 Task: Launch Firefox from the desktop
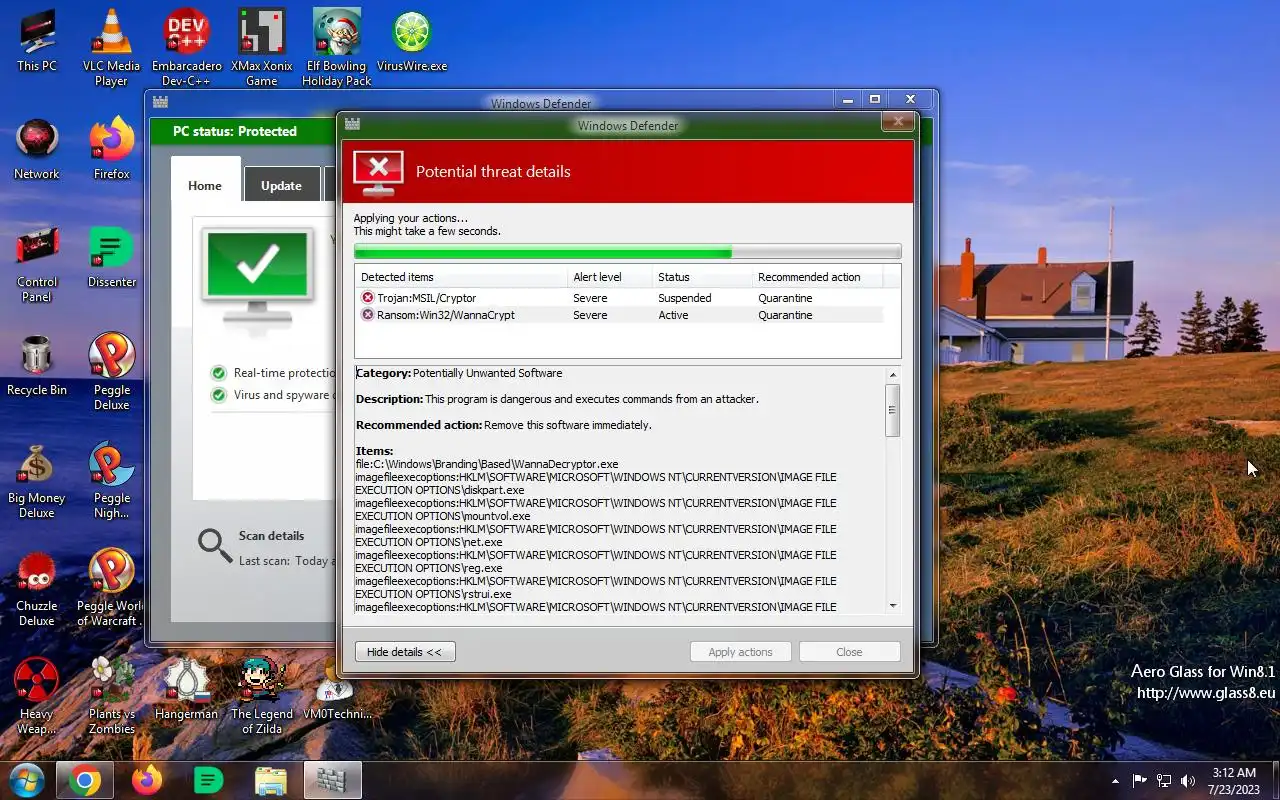coord(111,149)
